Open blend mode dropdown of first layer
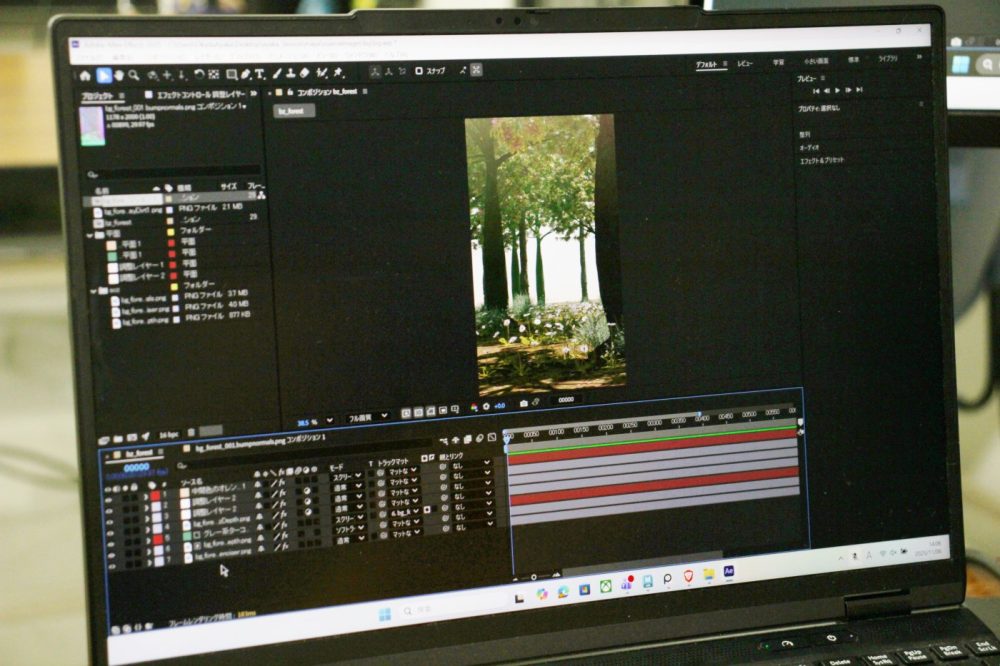 347,478
